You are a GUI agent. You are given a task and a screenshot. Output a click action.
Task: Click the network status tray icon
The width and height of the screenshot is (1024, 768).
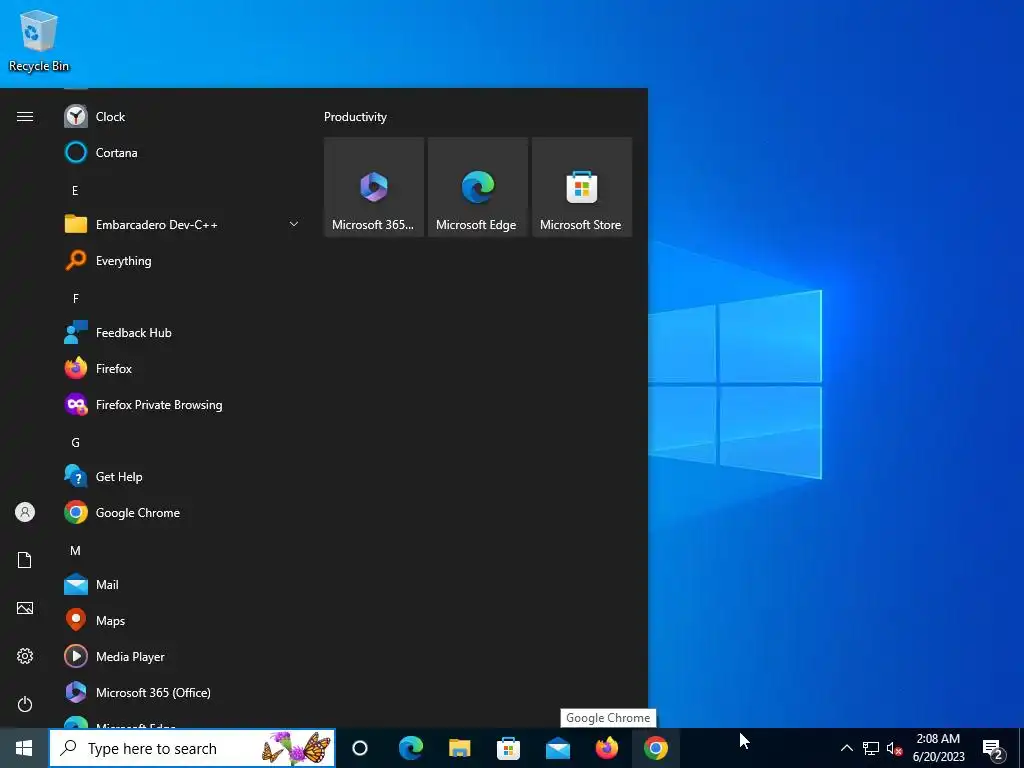[871, 748]
